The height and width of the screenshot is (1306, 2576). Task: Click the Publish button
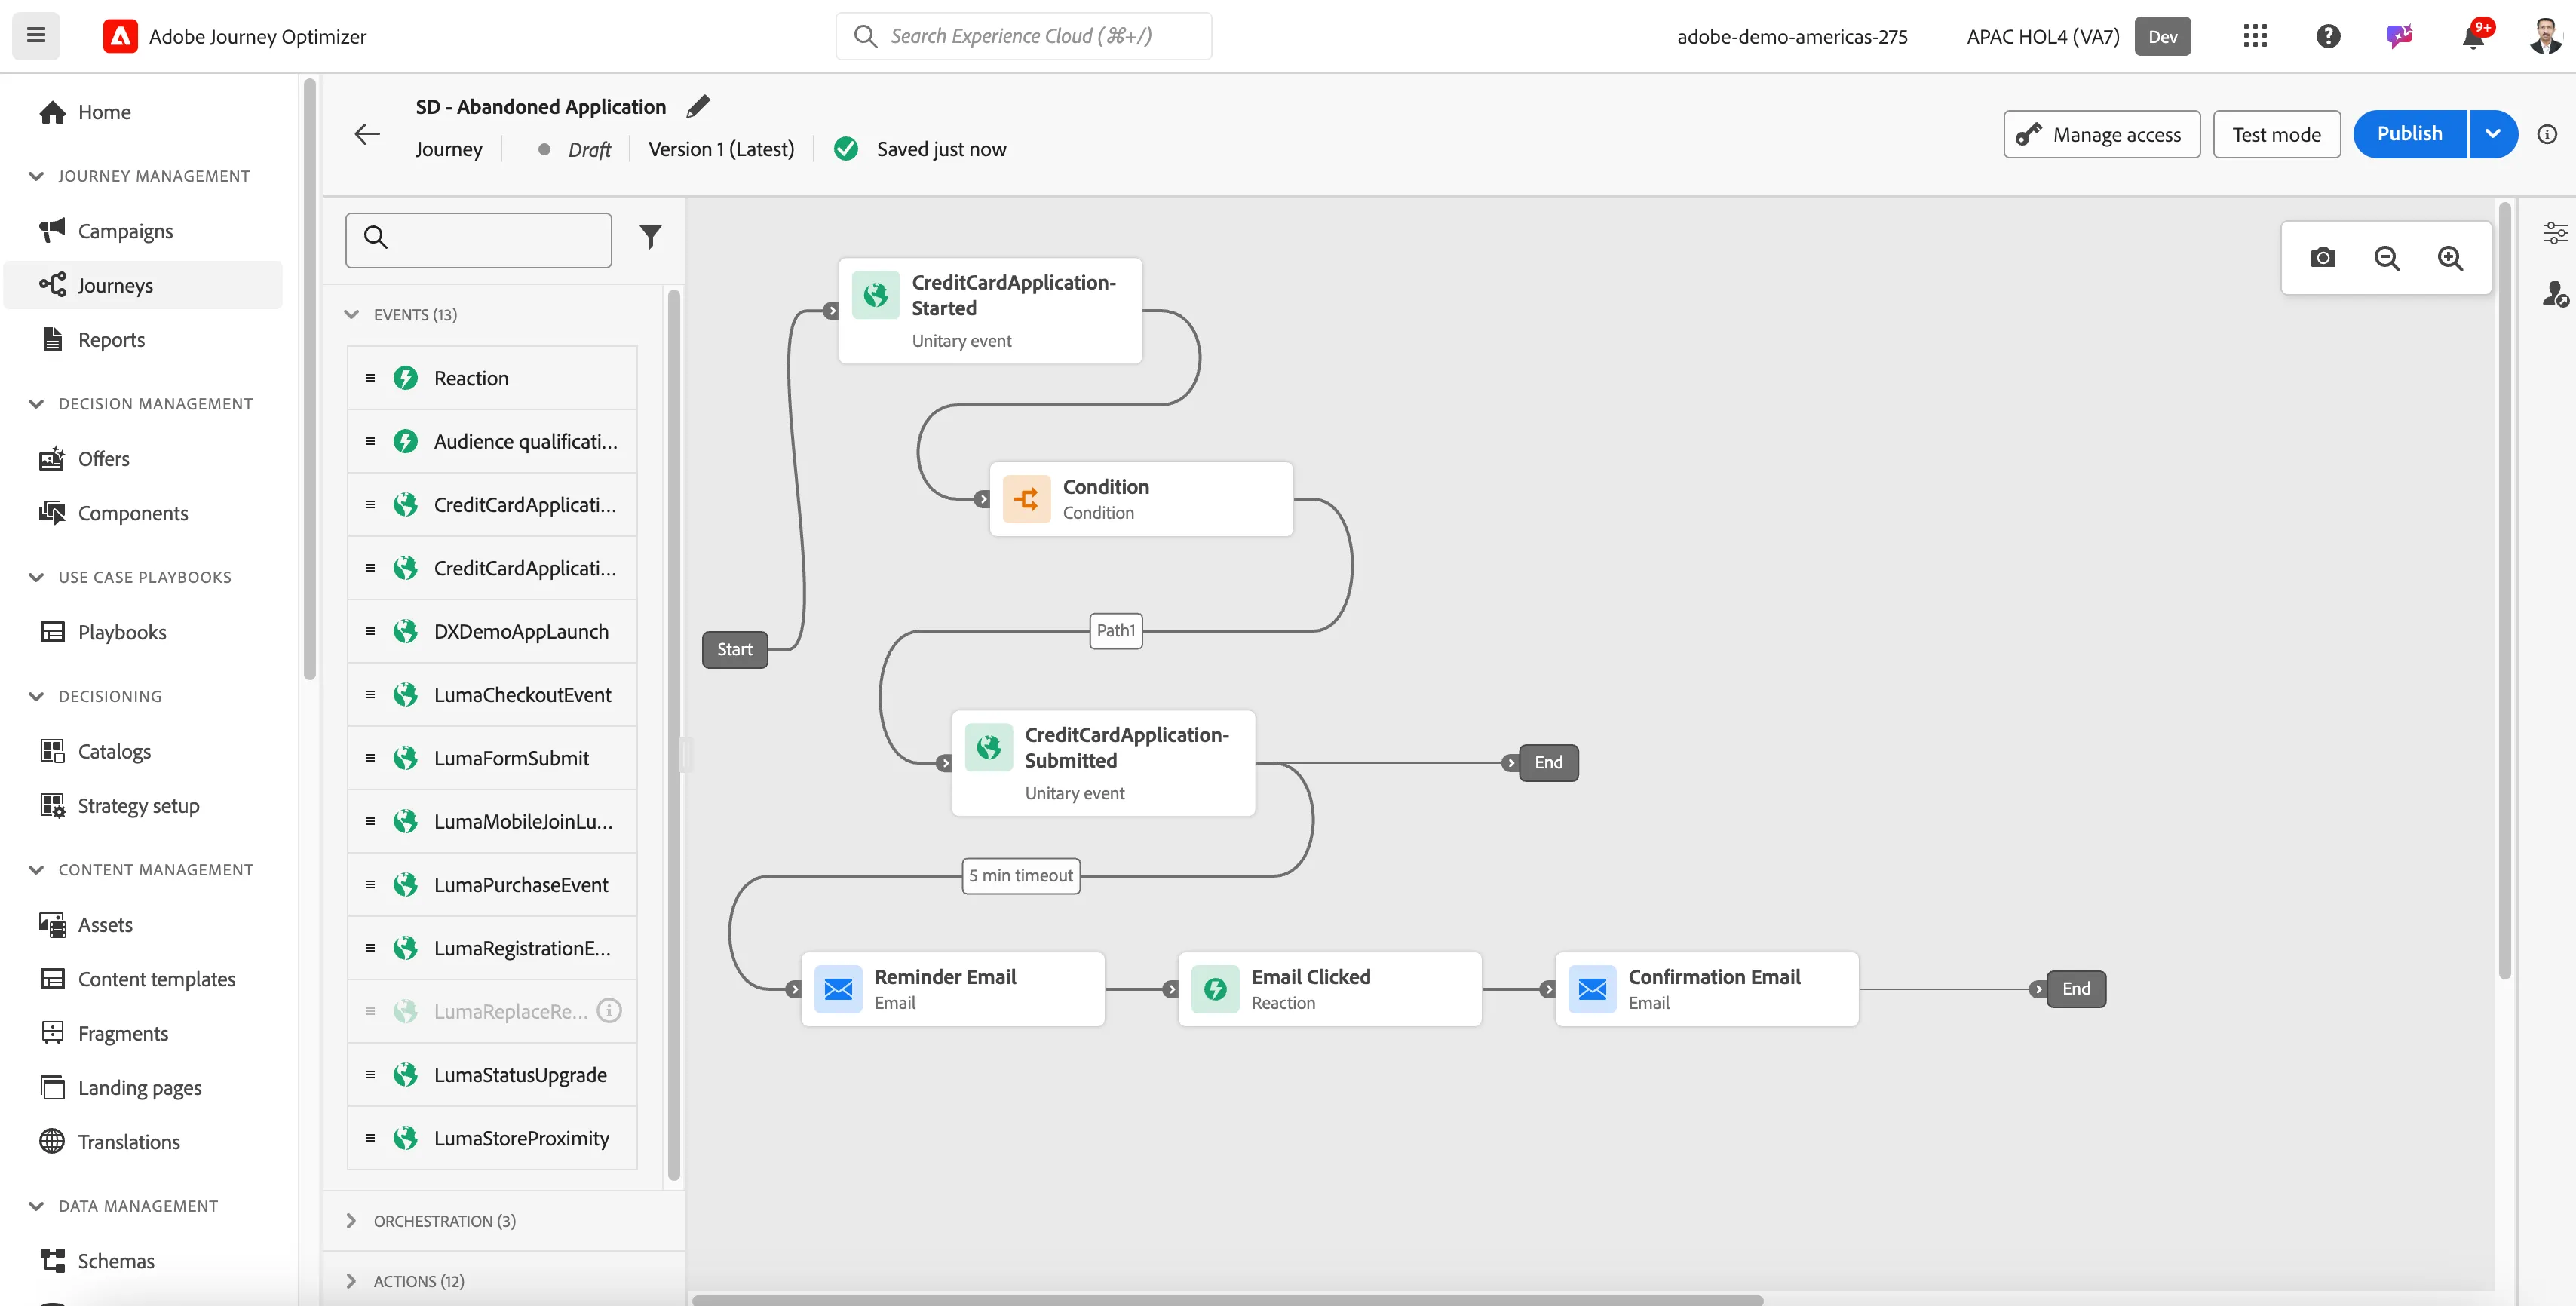2410,134
